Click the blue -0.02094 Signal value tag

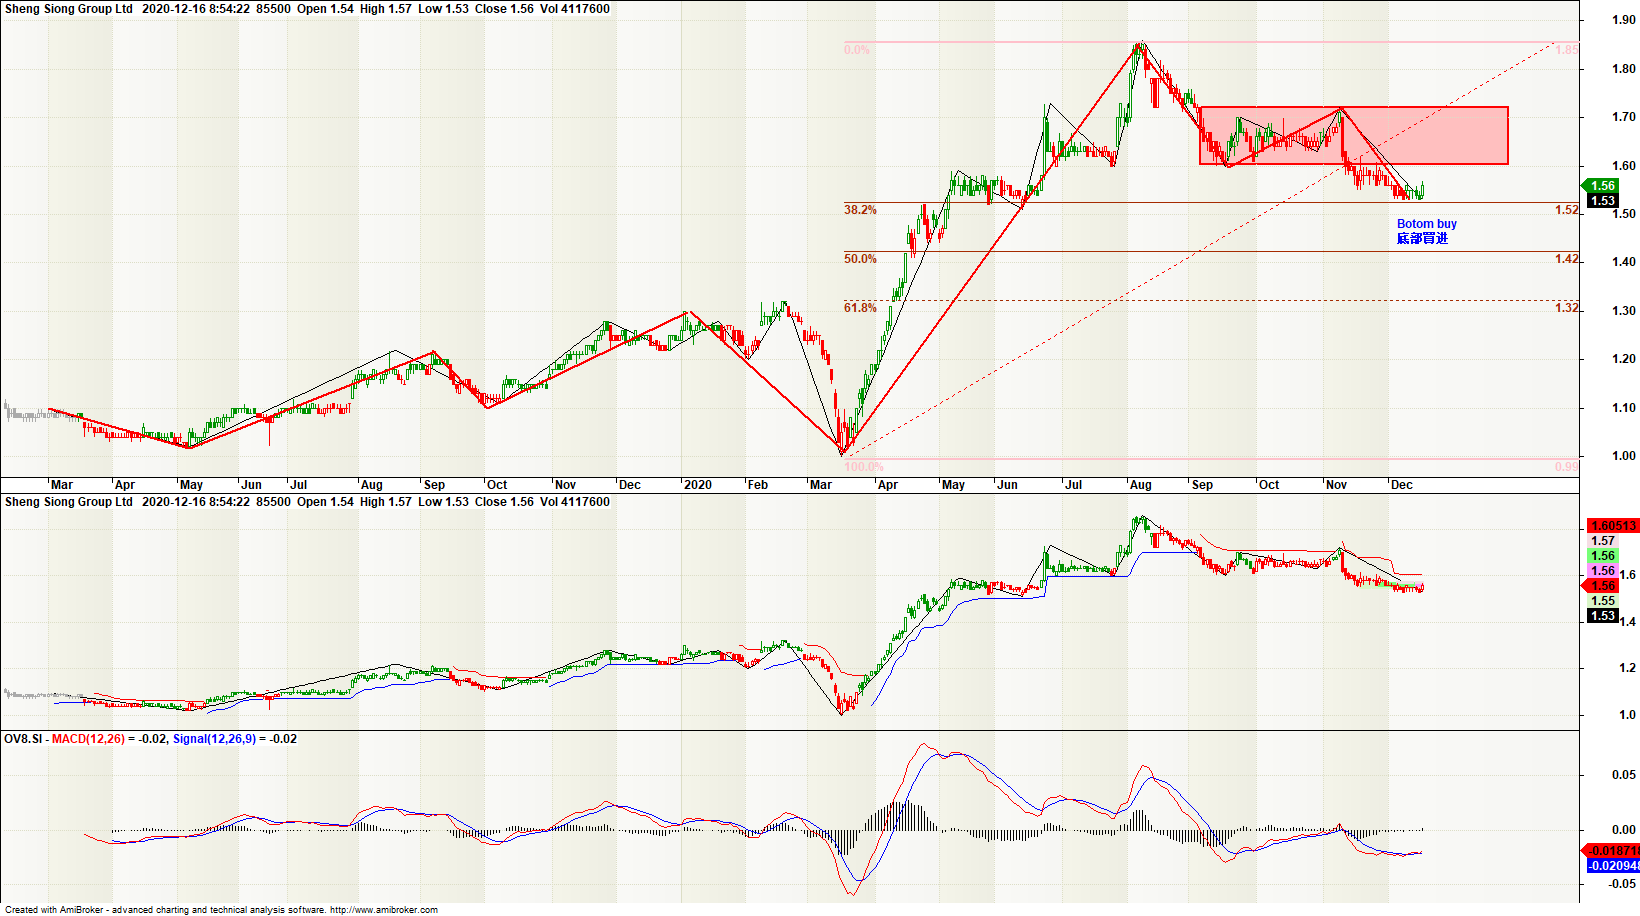click(1613, 866)
